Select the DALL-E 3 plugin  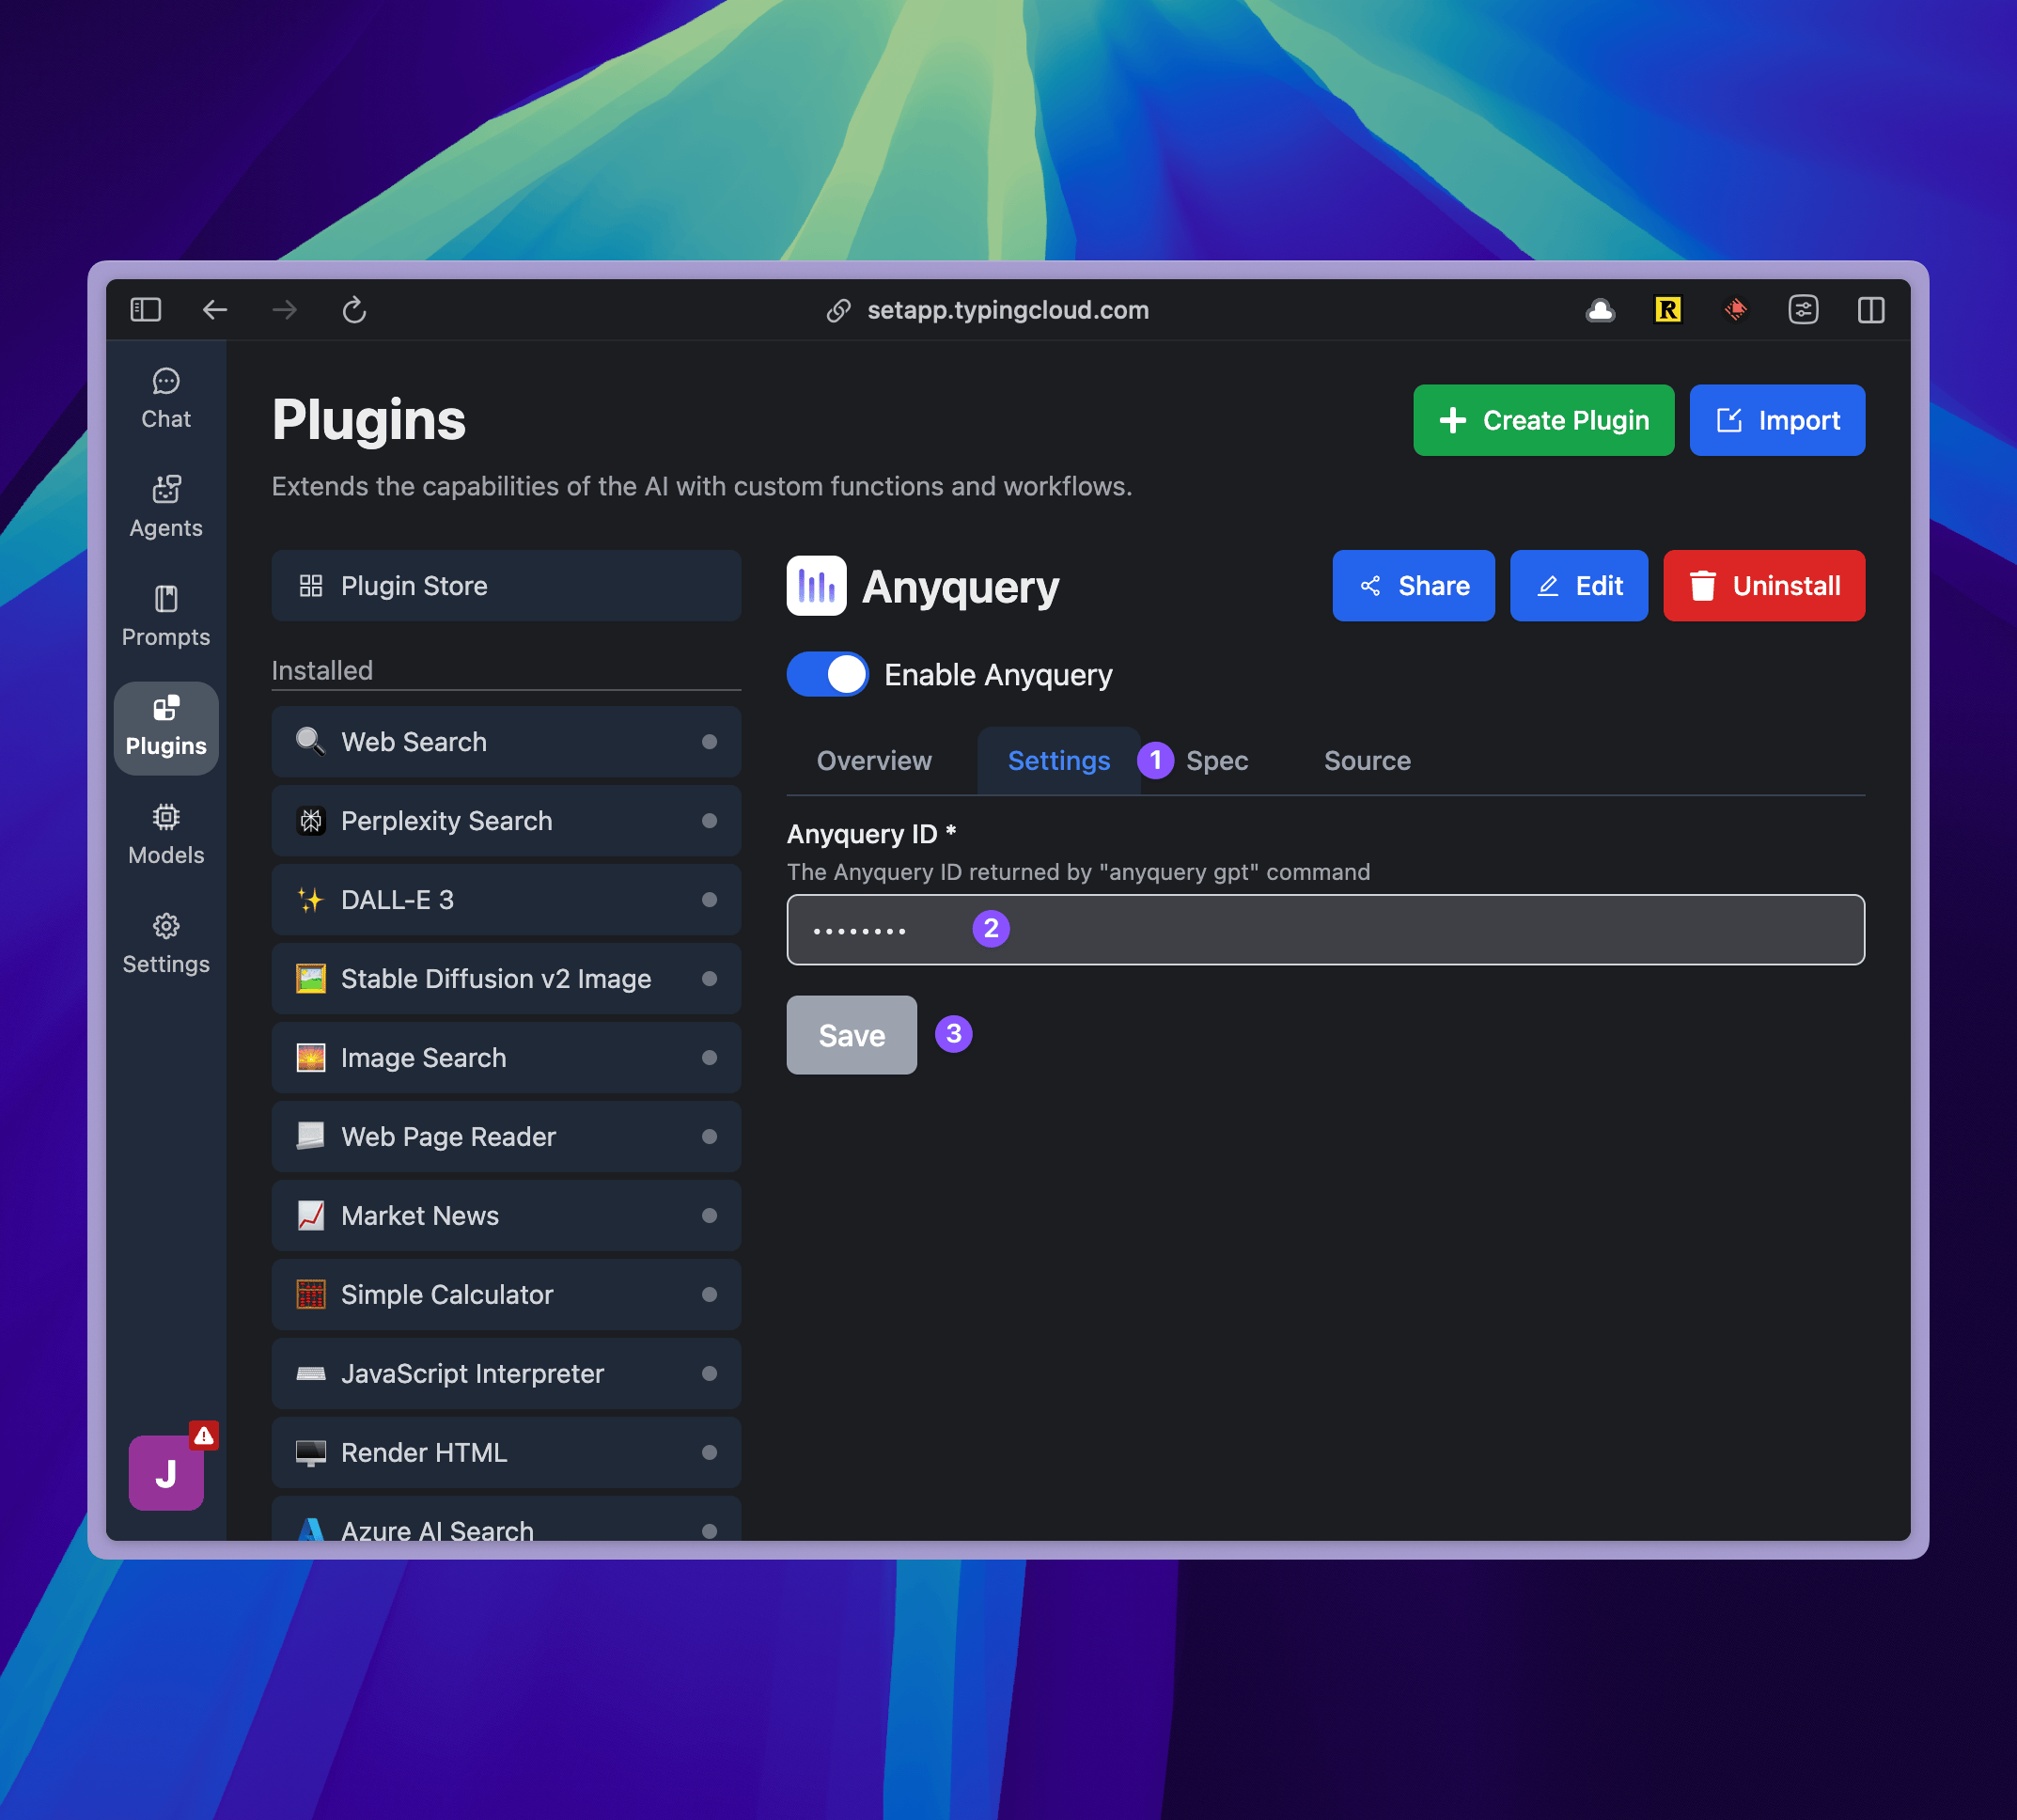(x=506, y=900)
